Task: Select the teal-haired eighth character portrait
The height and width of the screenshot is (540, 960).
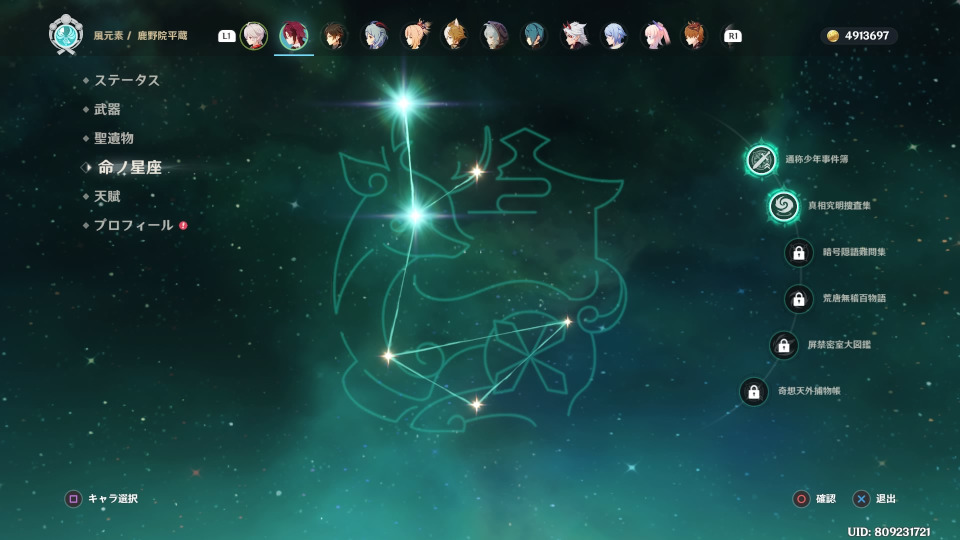Action: point(534,36)
